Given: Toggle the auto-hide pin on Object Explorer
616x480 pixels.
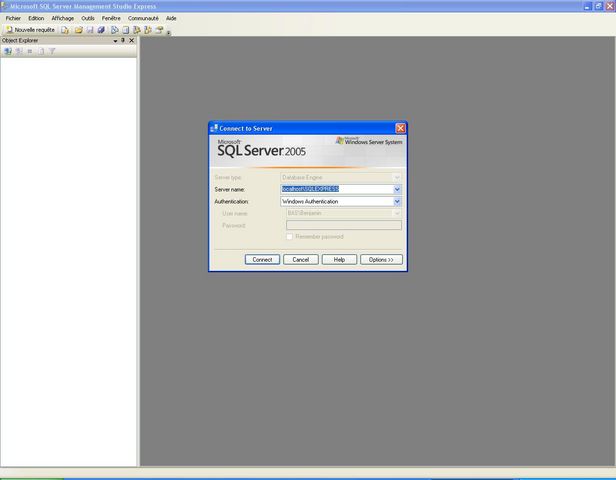Looking at the screenshot, I should coord(123,41).
